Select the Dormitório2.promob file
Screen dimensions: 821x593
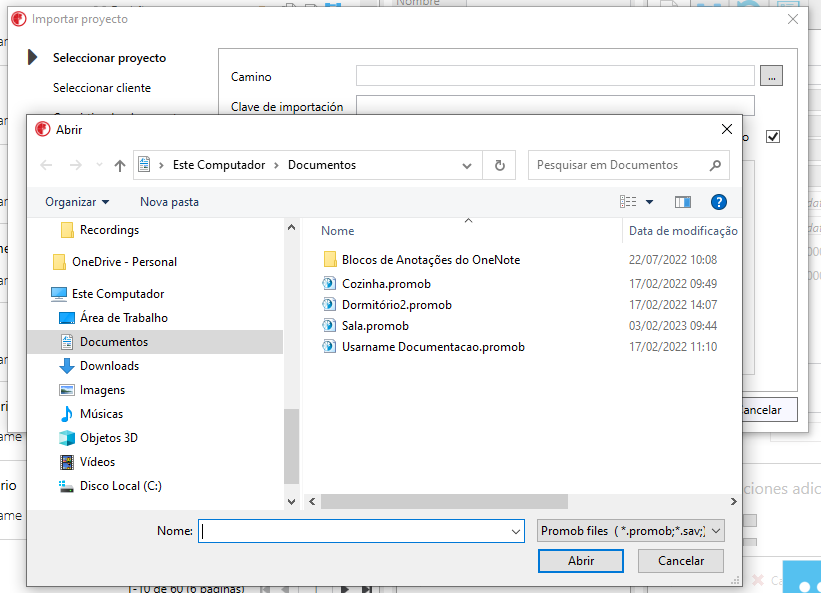tap(397, 305)
